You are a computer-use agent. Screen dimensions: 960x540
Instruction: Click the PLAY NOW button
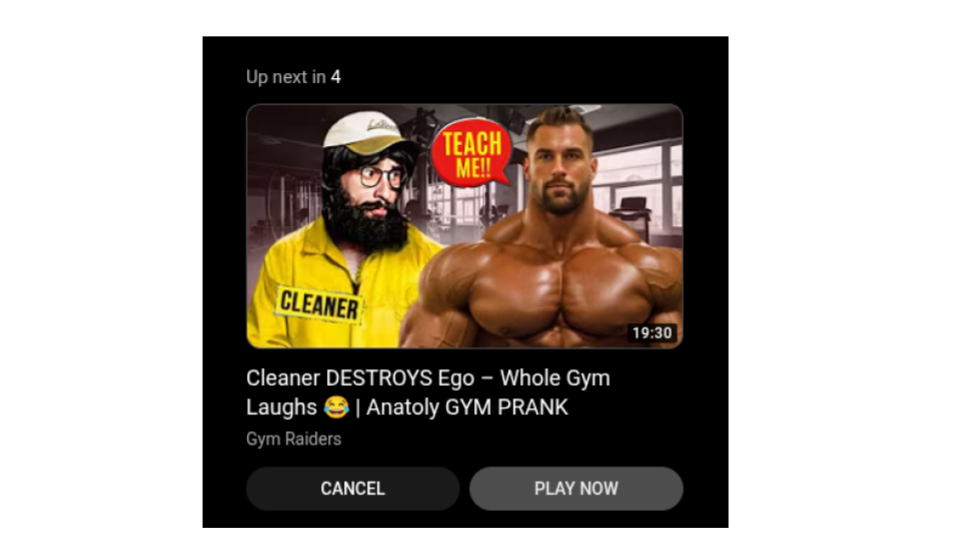576,489
